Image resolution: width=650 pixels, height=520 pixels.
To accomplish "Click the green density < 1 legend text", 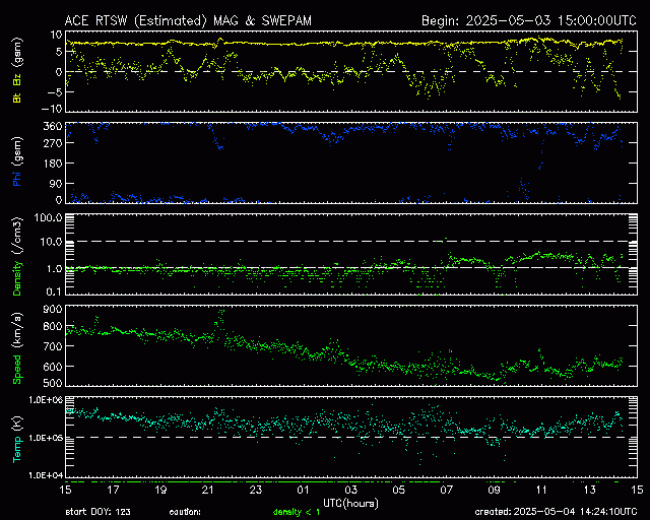I will click(x=296, y=512).
